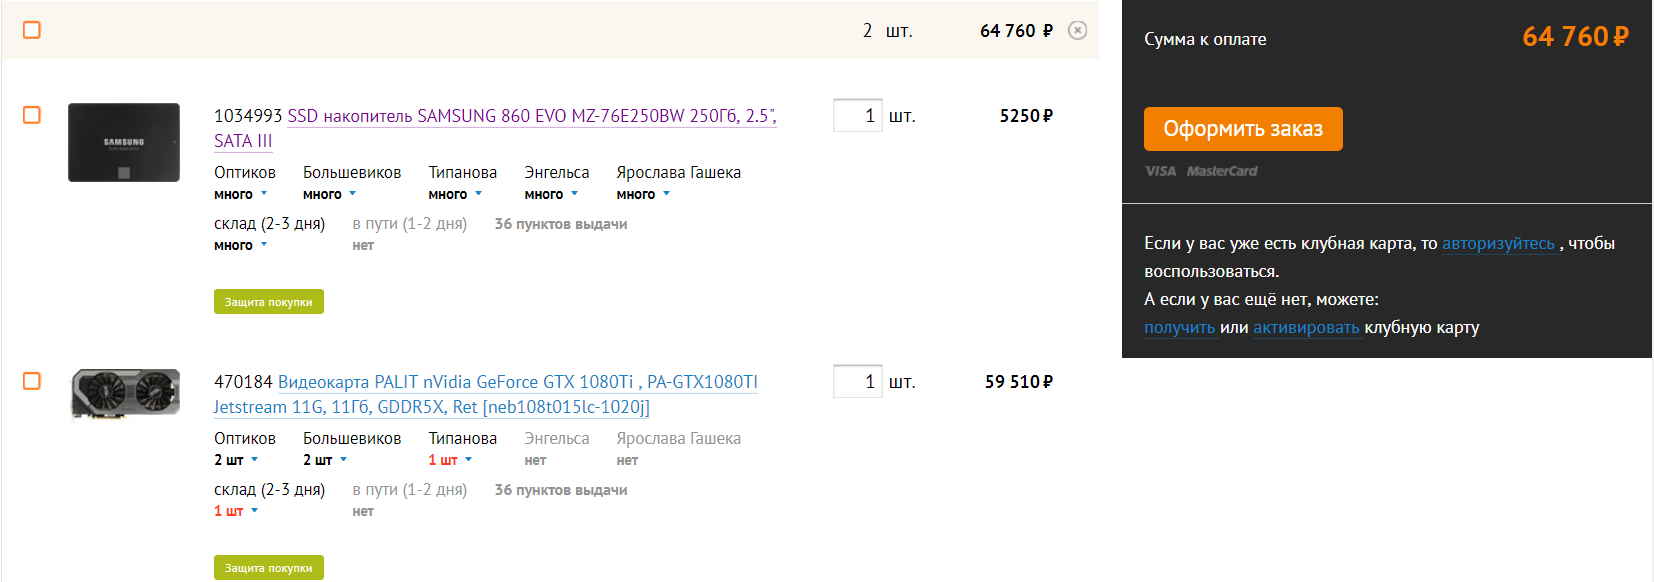This screenshot has height=582, width=1654.
Task: Check the Palit GTX 1080Ti item checkbox
Action: pyautogui.click(x=32, y=381)
